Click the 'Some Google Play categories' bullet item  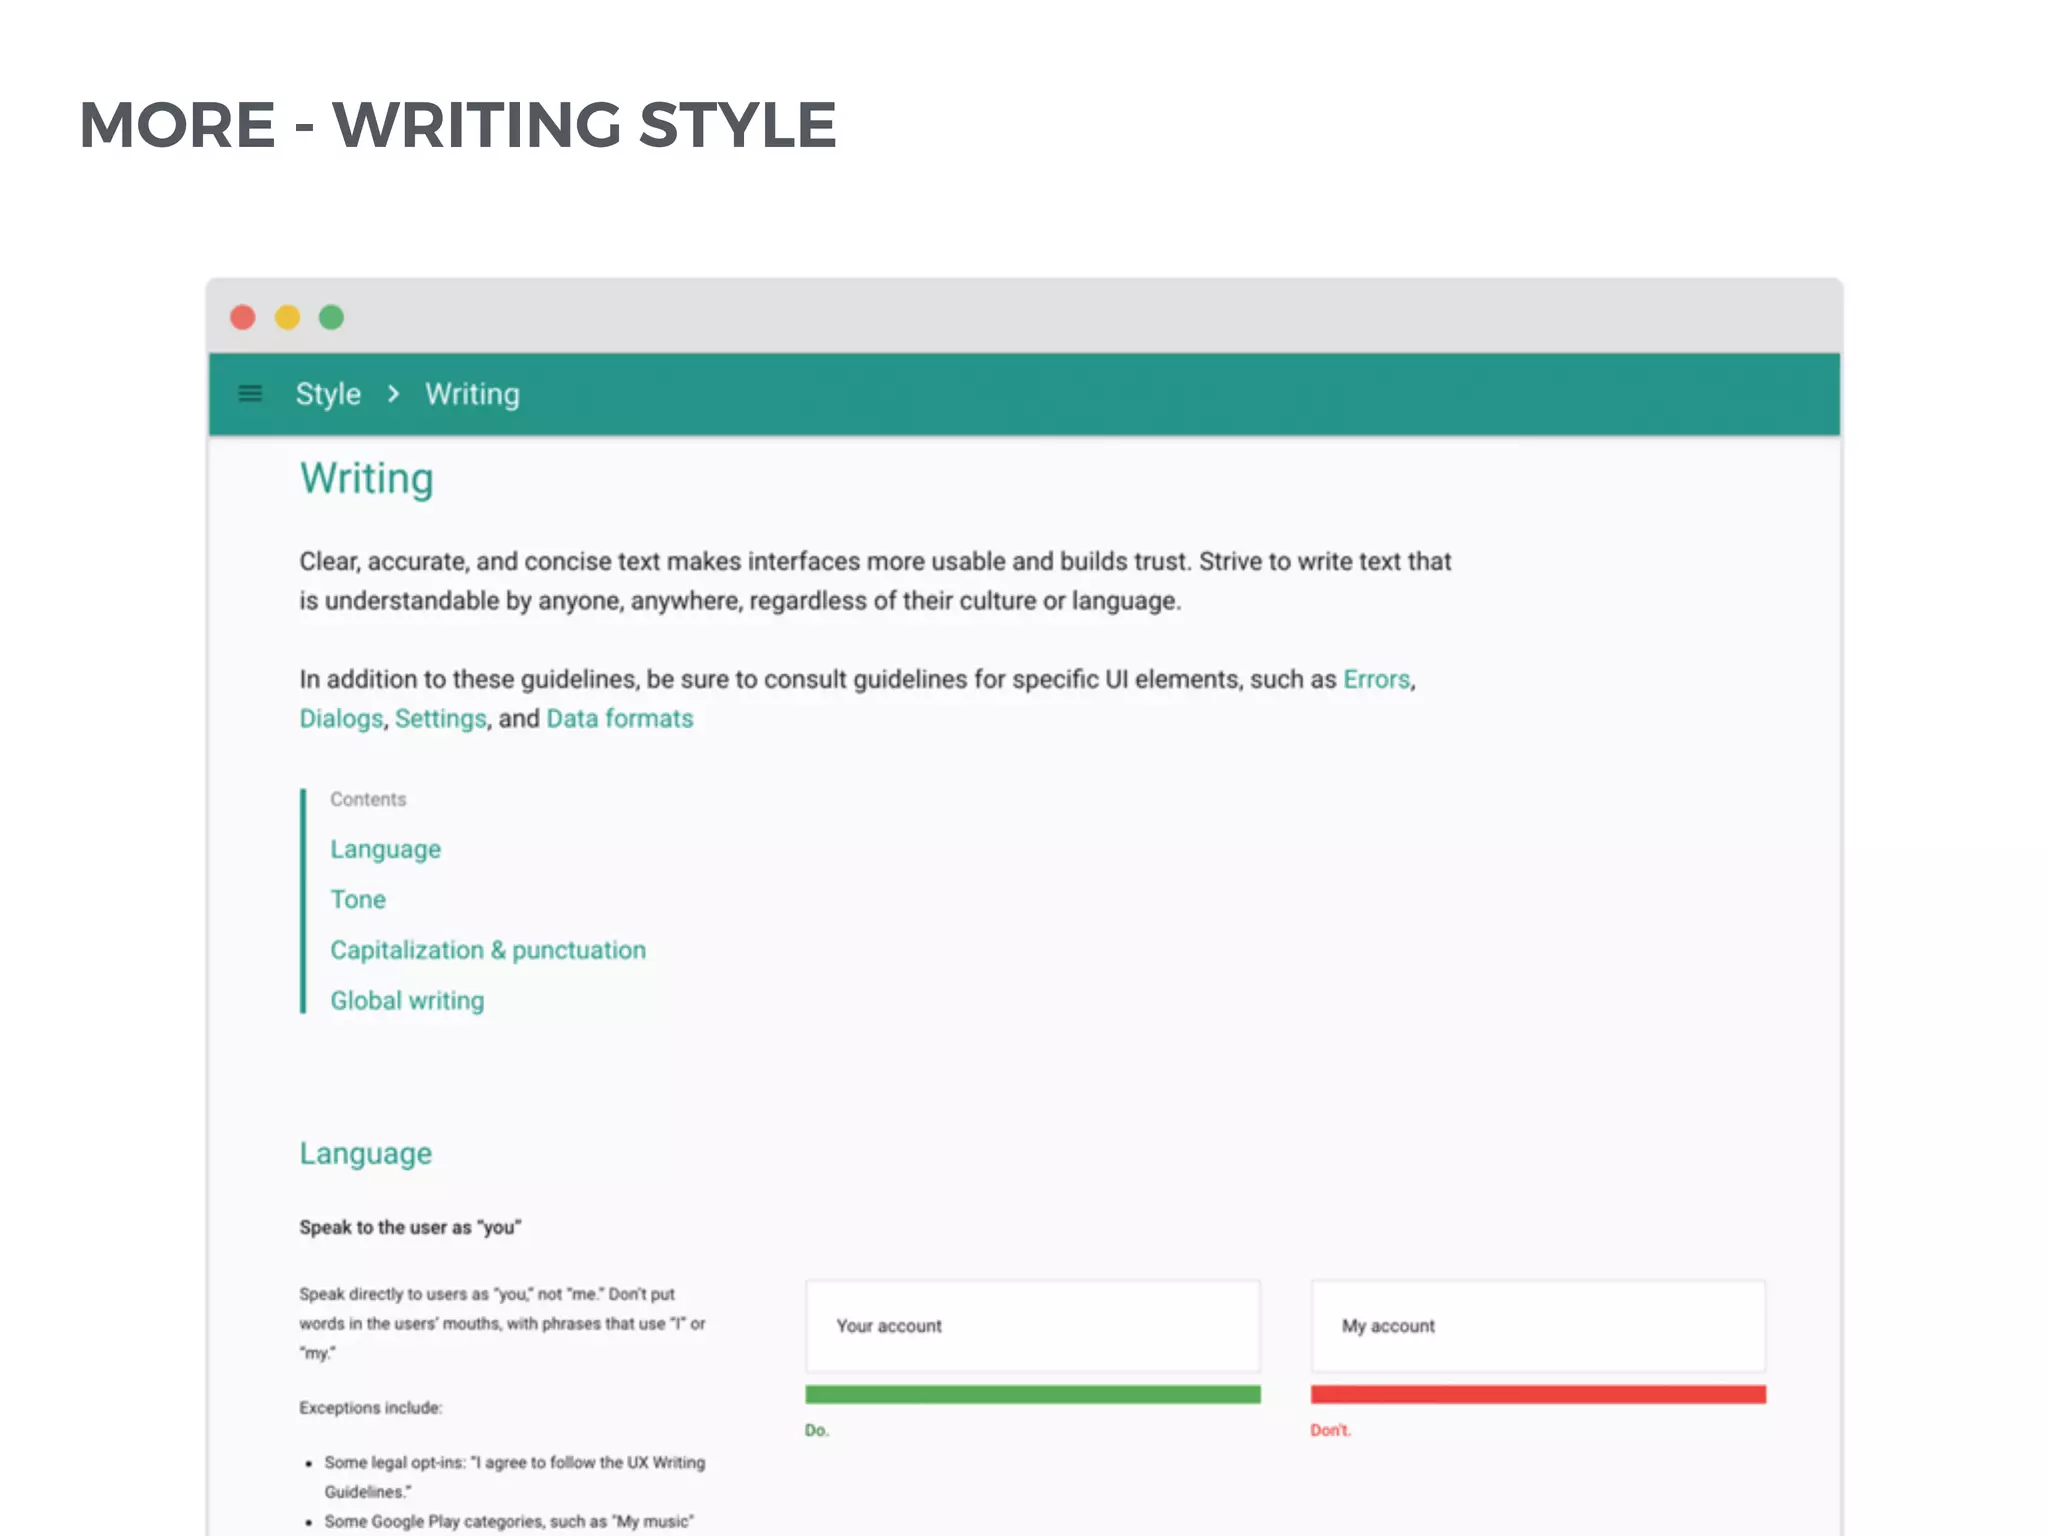coord(509,1521)
